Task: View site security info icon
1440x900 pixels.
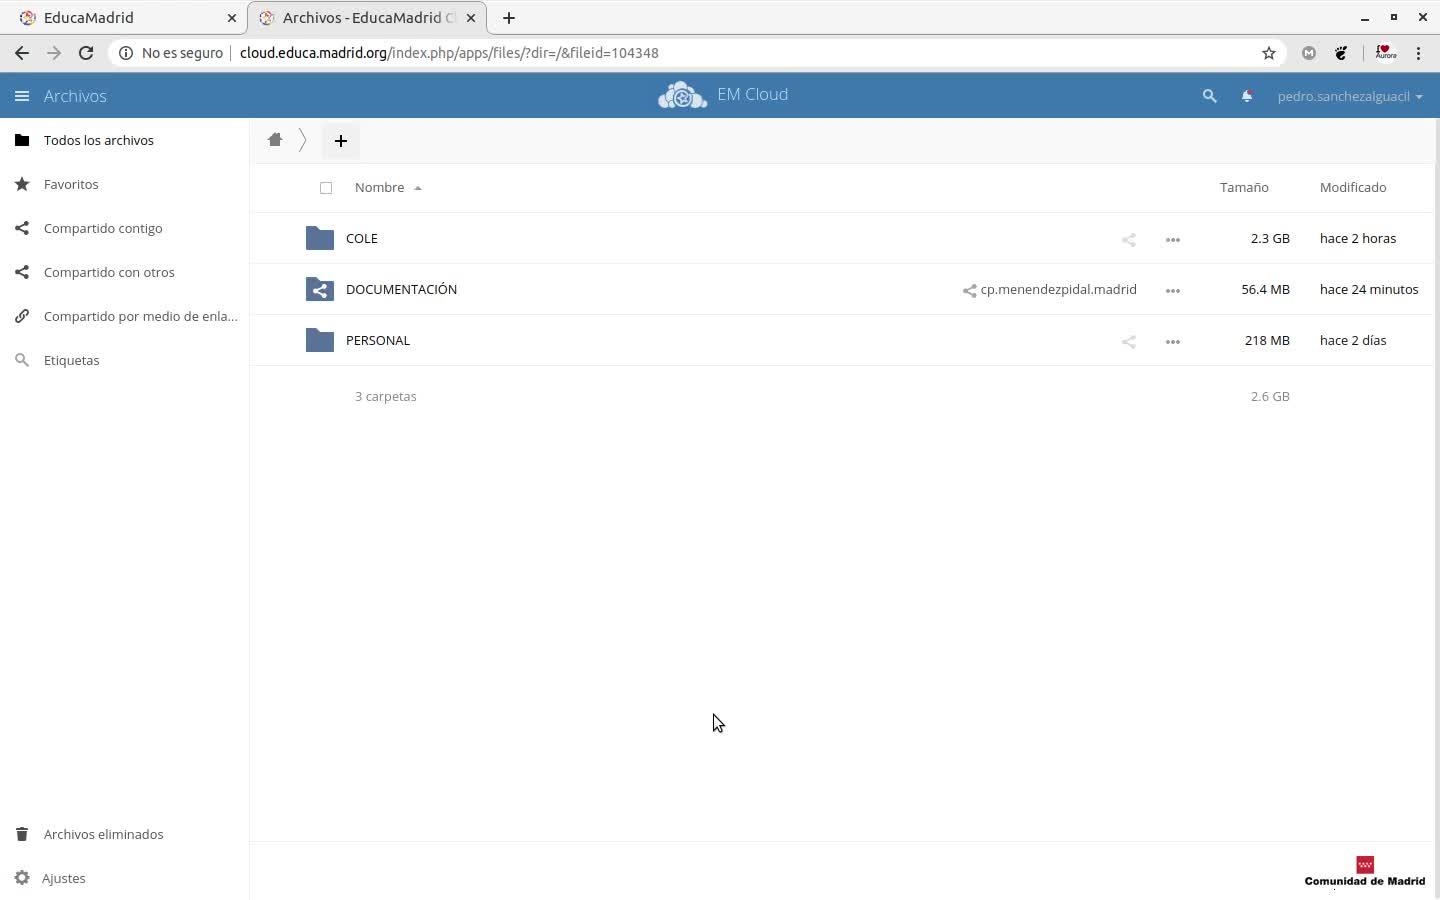Action: click(126, 53)
